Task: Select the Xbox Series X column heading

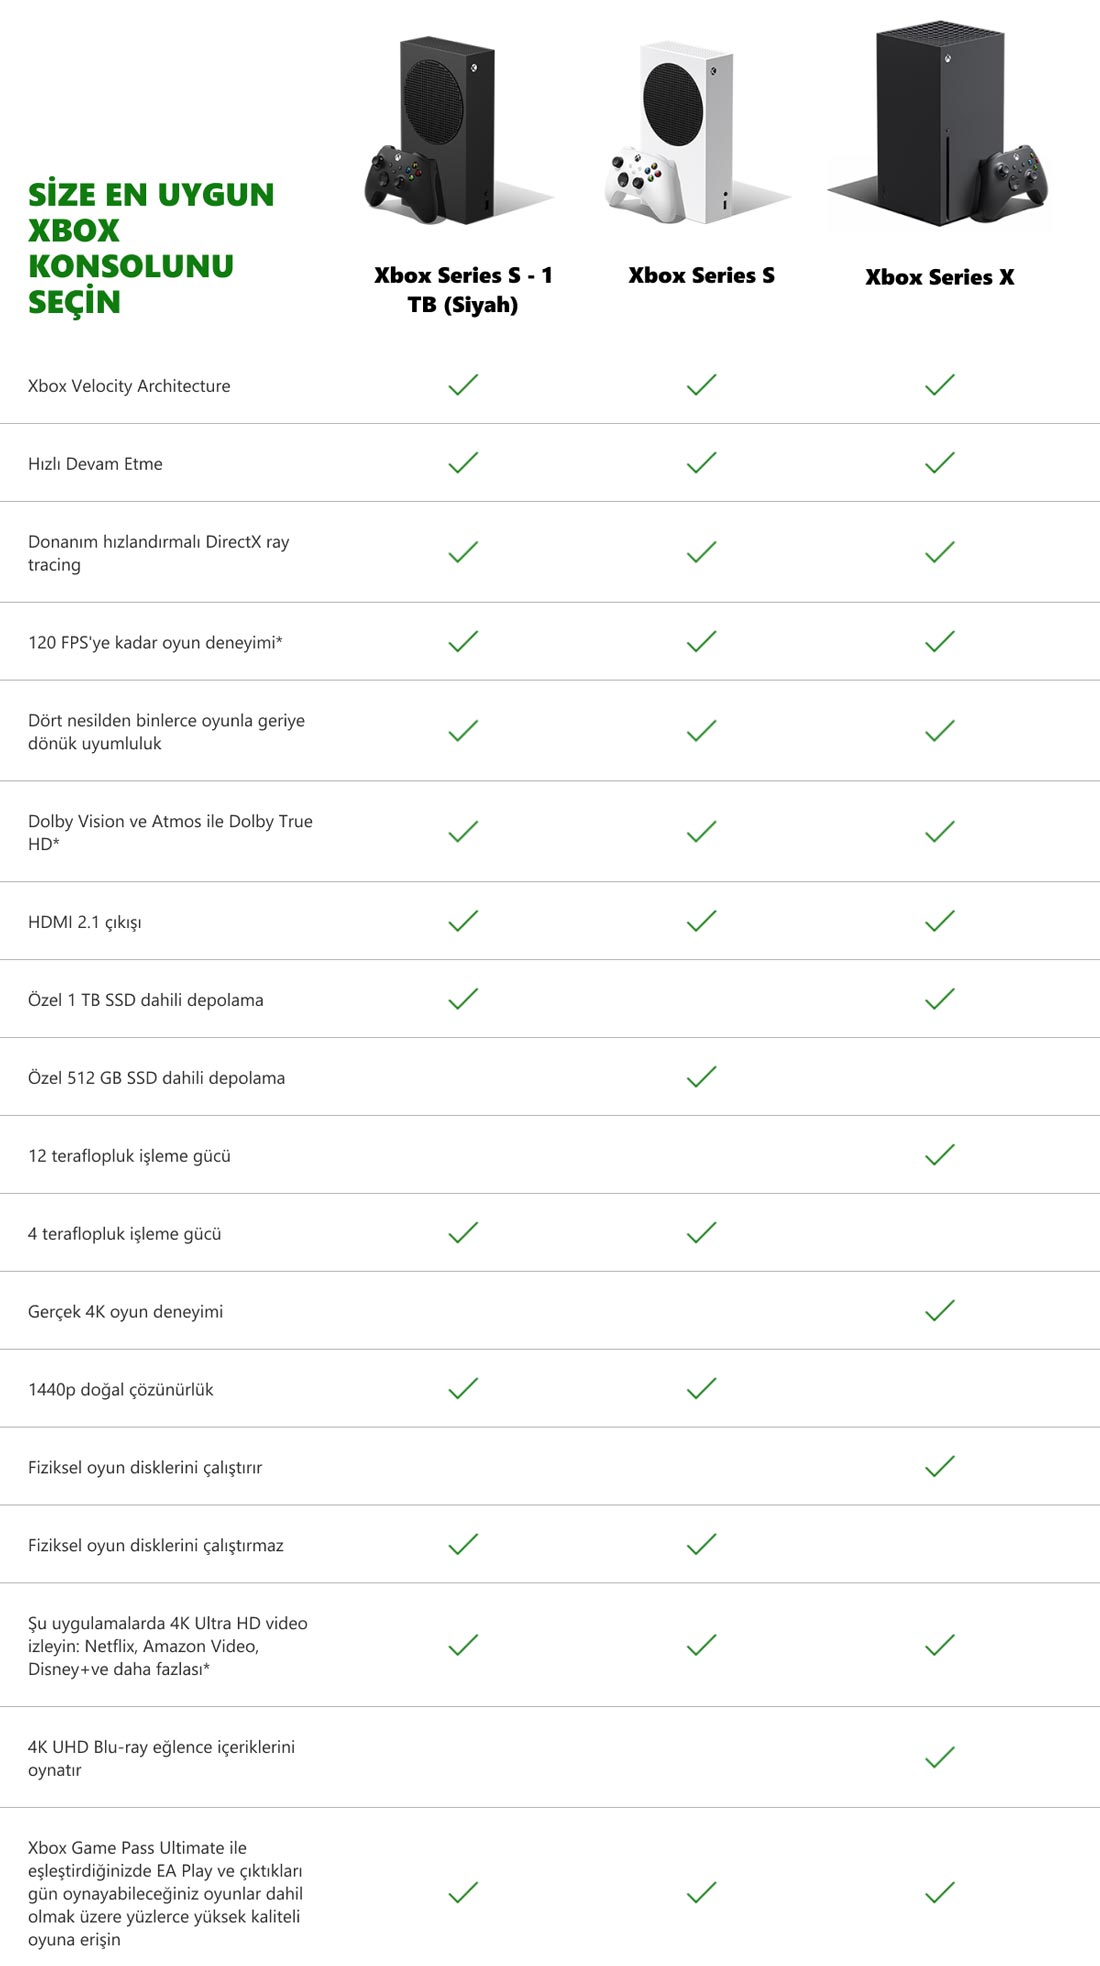Action: pos(940,278)
